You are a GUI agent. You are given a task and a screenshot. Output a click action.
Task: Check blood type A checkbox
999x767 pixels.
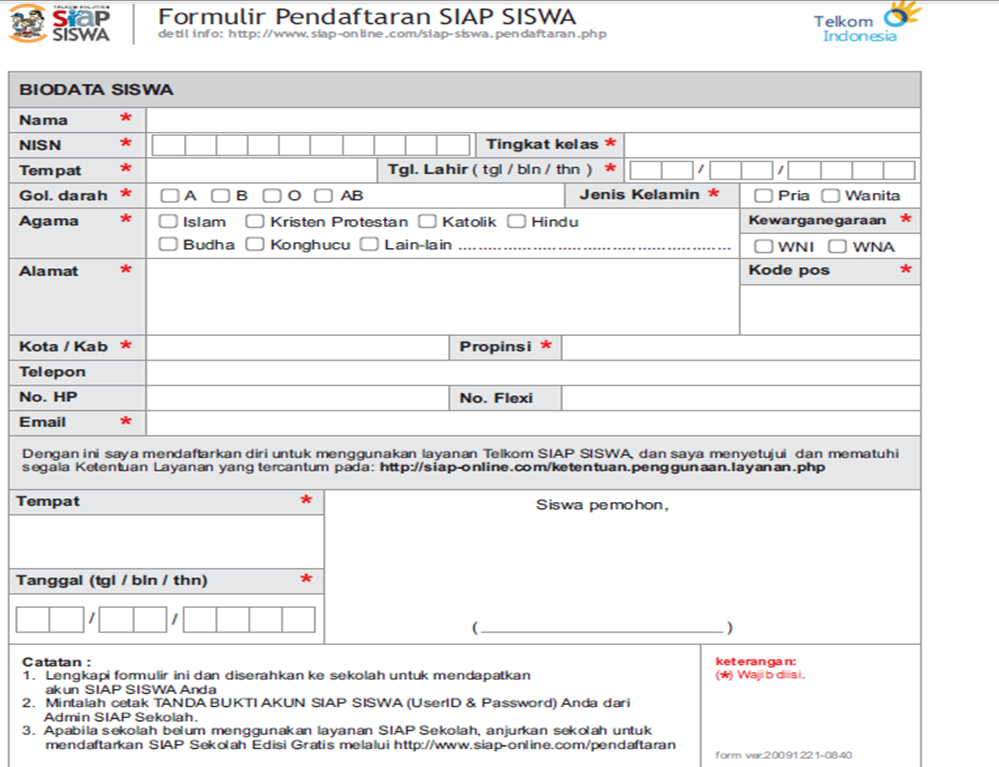[169, 196]
